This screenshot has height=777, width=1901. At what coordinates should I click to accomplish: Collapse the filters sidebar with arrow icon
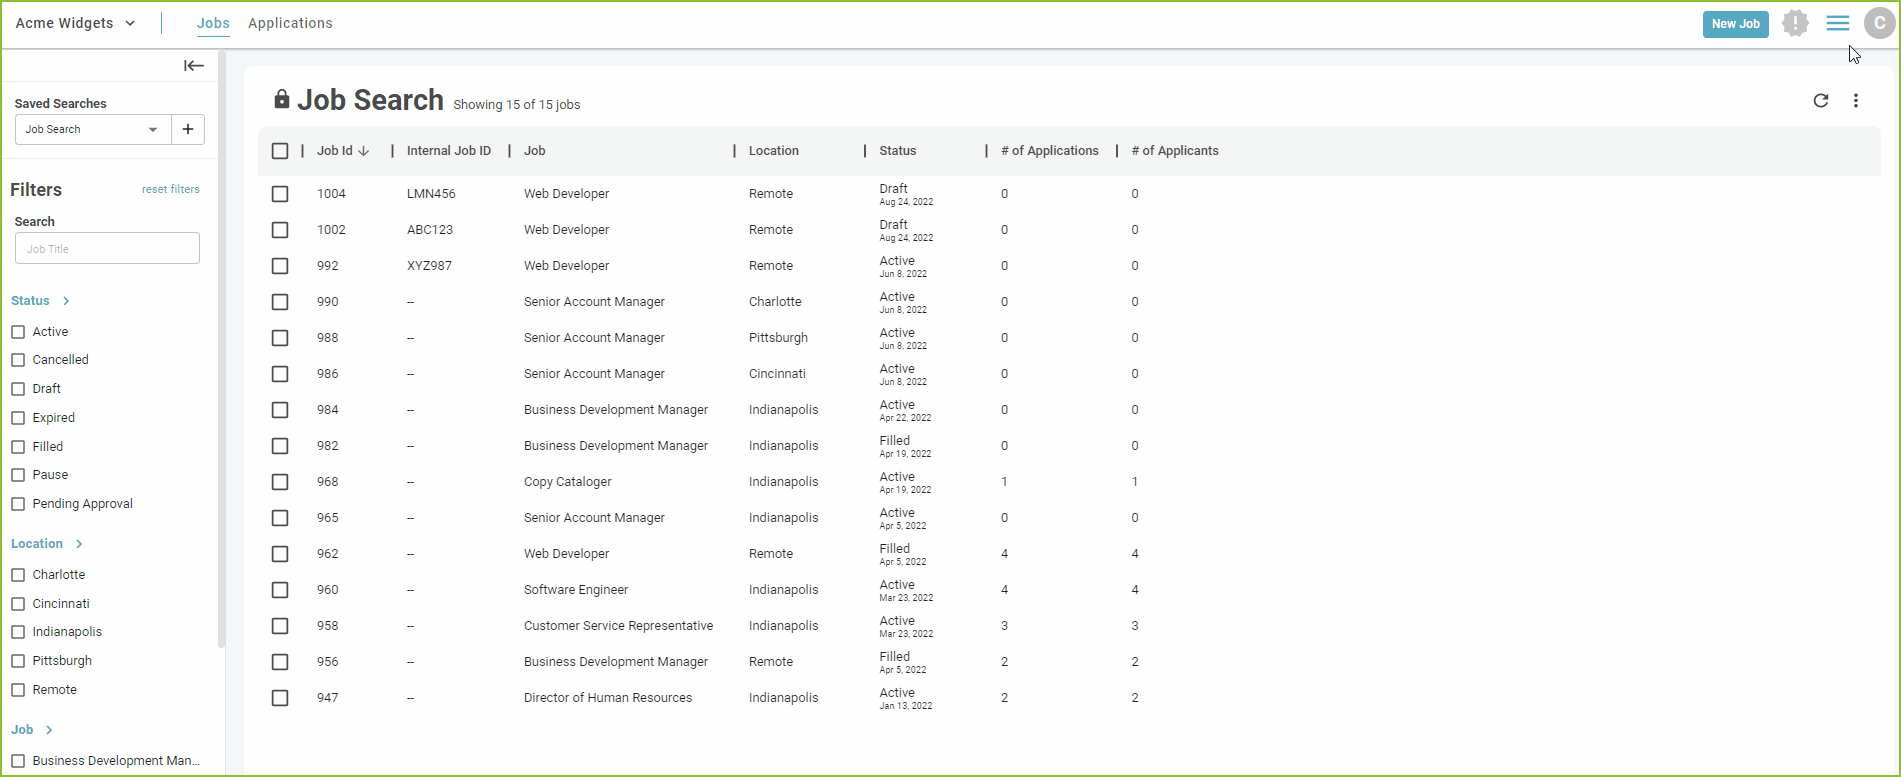coord(194,66)
